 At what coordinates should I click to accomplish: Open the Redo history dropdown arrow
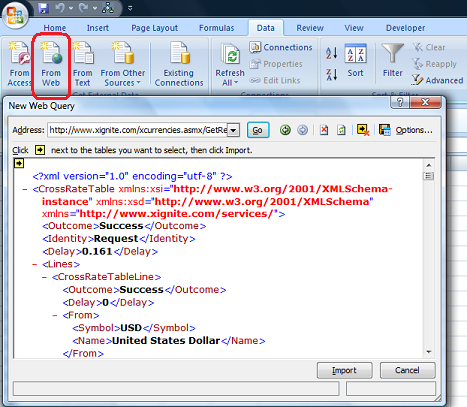coord(95,8)
